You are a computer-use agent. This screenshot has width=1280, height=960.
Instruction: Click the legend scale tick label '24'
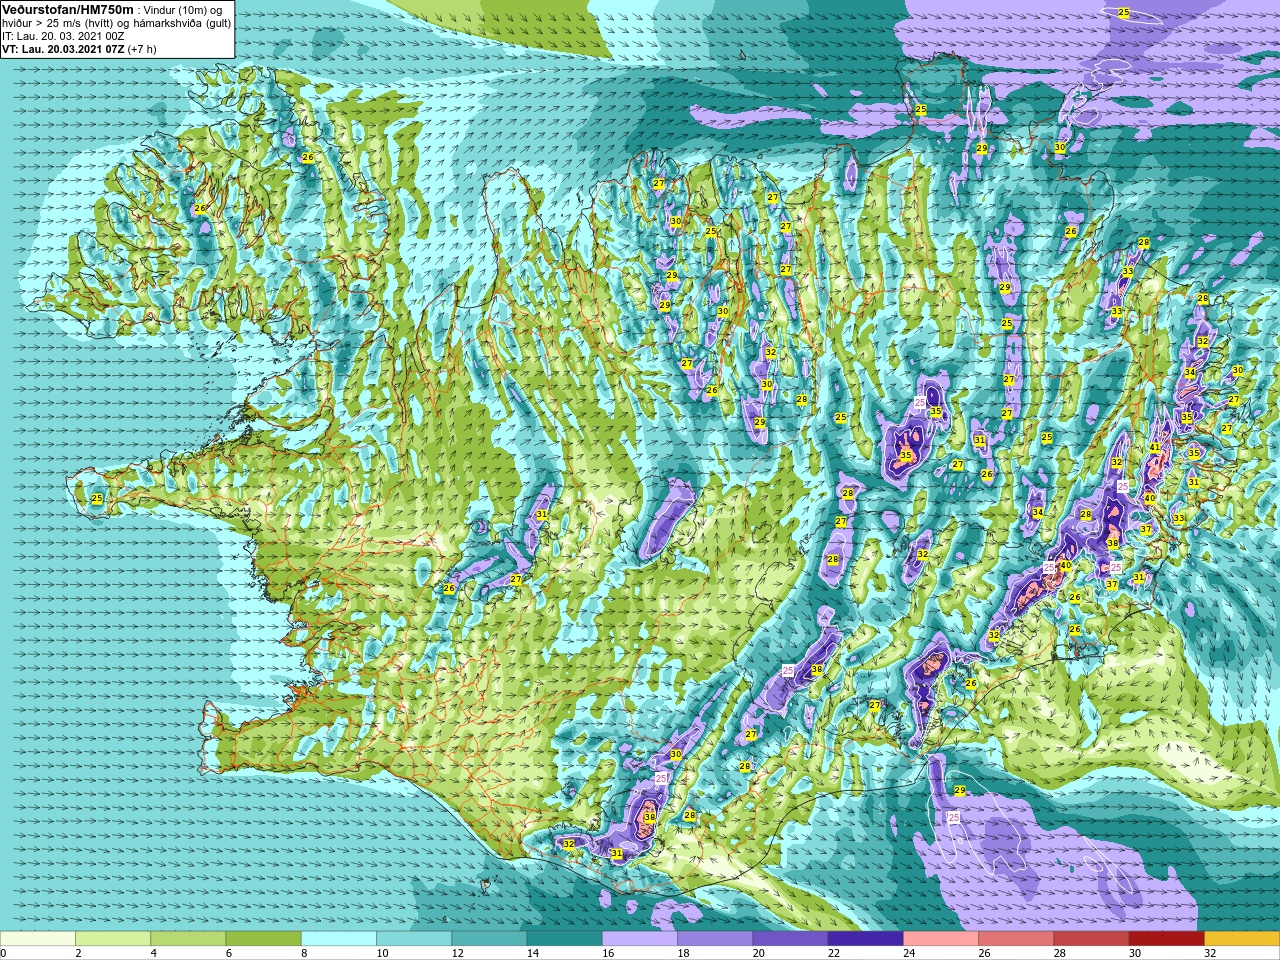[909, 953]
